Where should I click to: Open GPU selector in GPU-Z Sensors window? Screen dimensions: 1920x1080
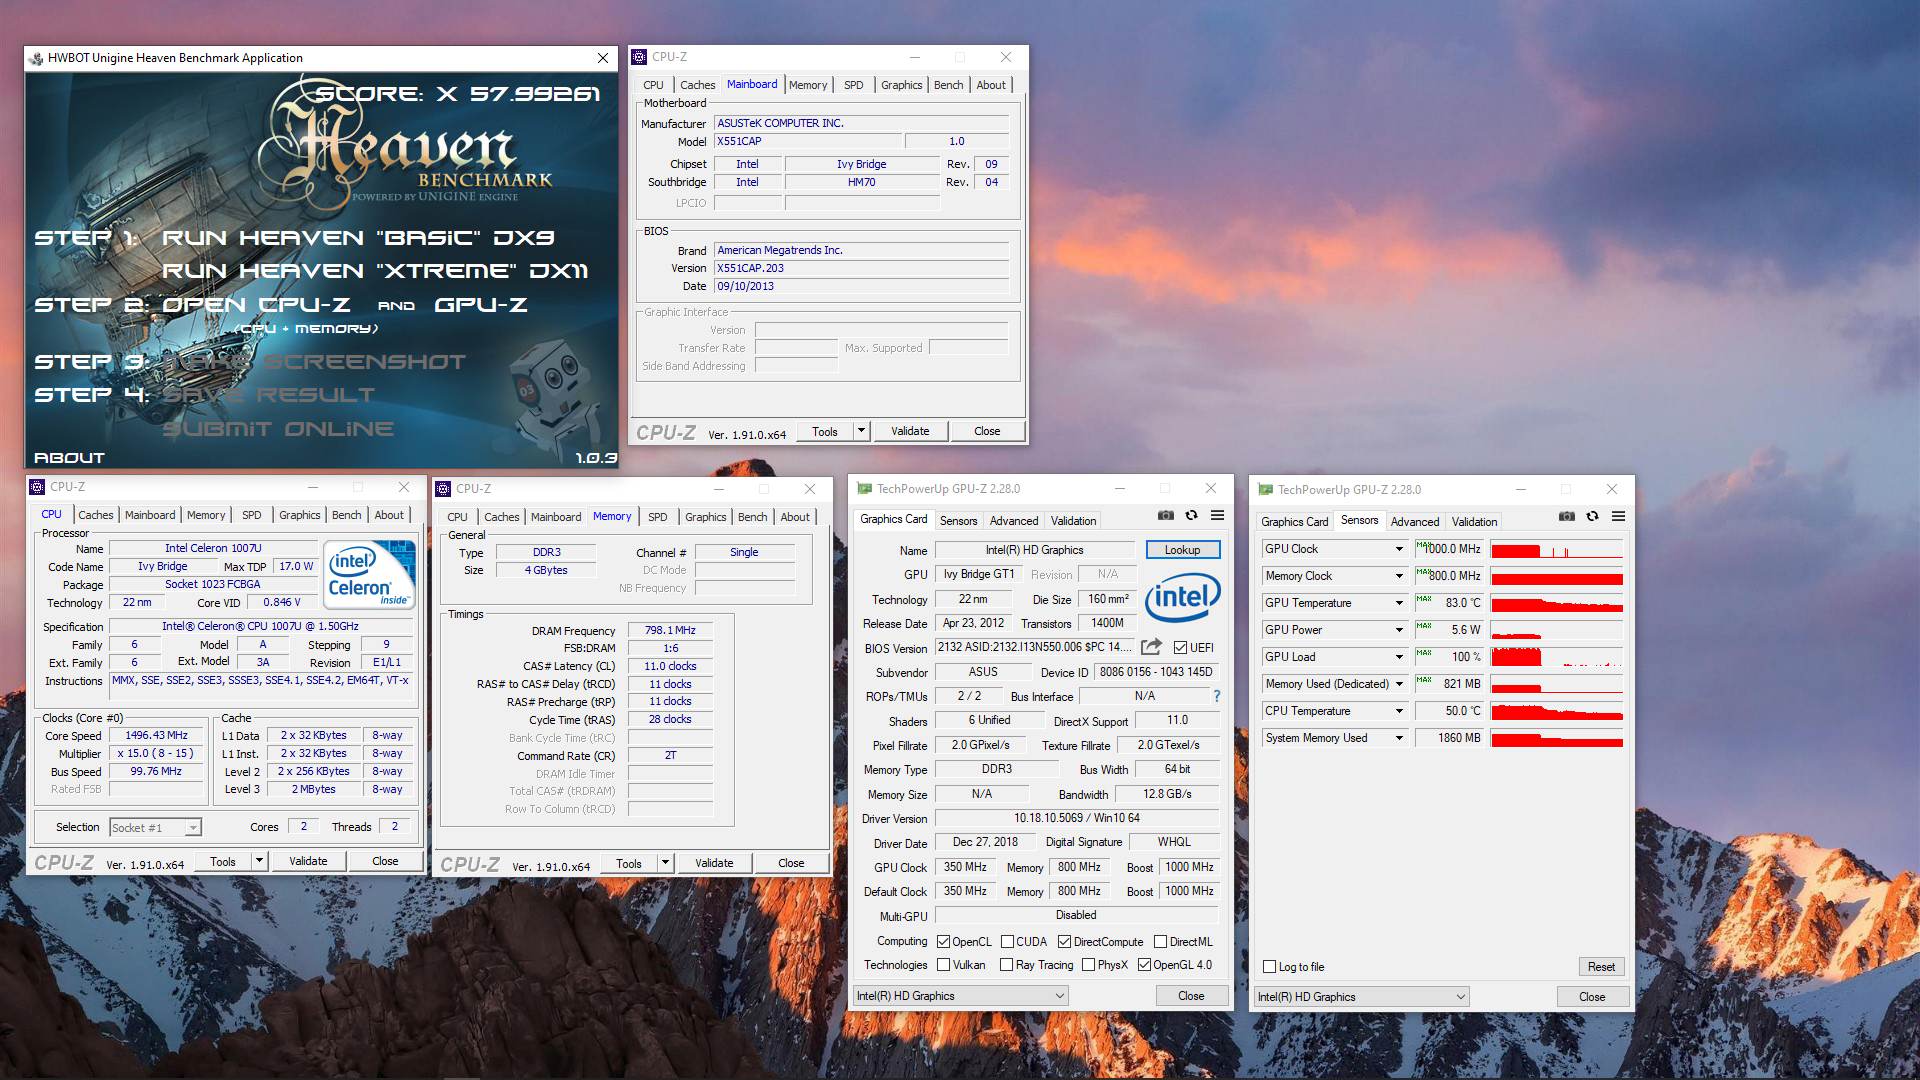point(1362,997)
